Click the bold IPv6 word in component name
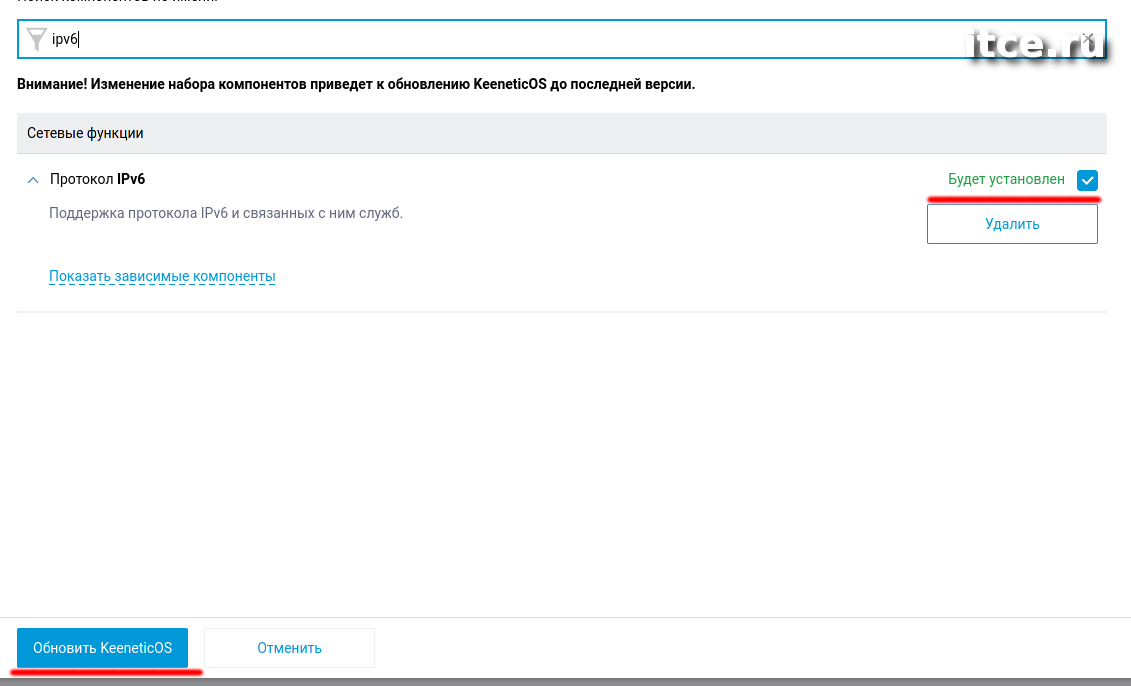This screenshot has height=686, width=1131. click(131, 179)
